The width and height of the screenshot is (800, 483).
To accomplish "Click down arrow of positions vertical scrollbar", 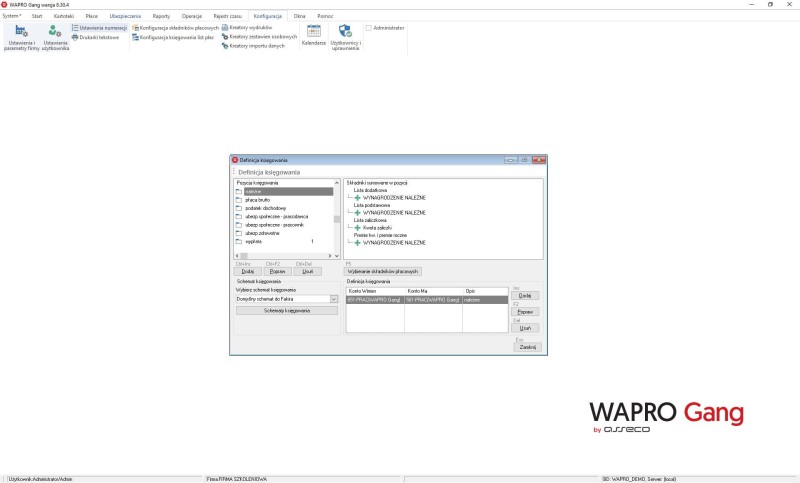I will pos(337,256).
